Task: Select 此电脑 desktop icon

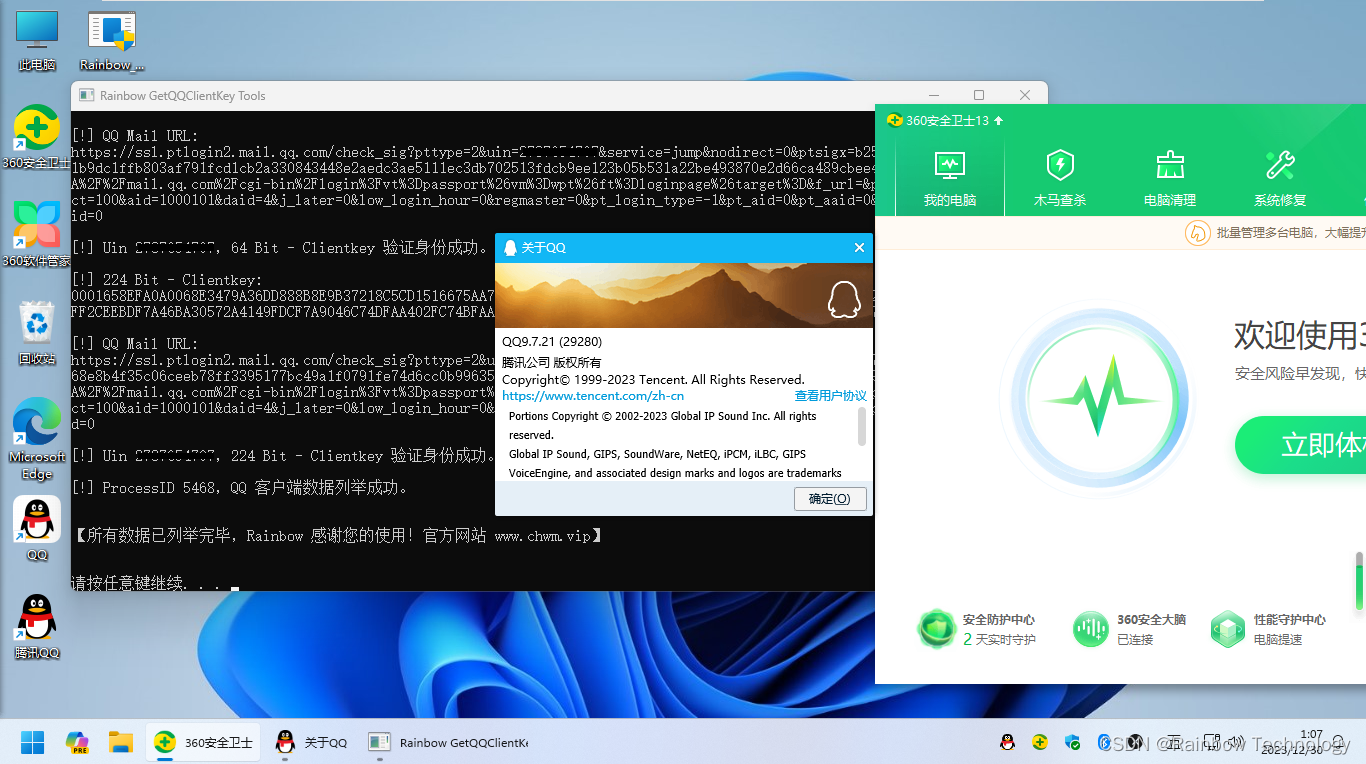Action: (x=37, y=41)
